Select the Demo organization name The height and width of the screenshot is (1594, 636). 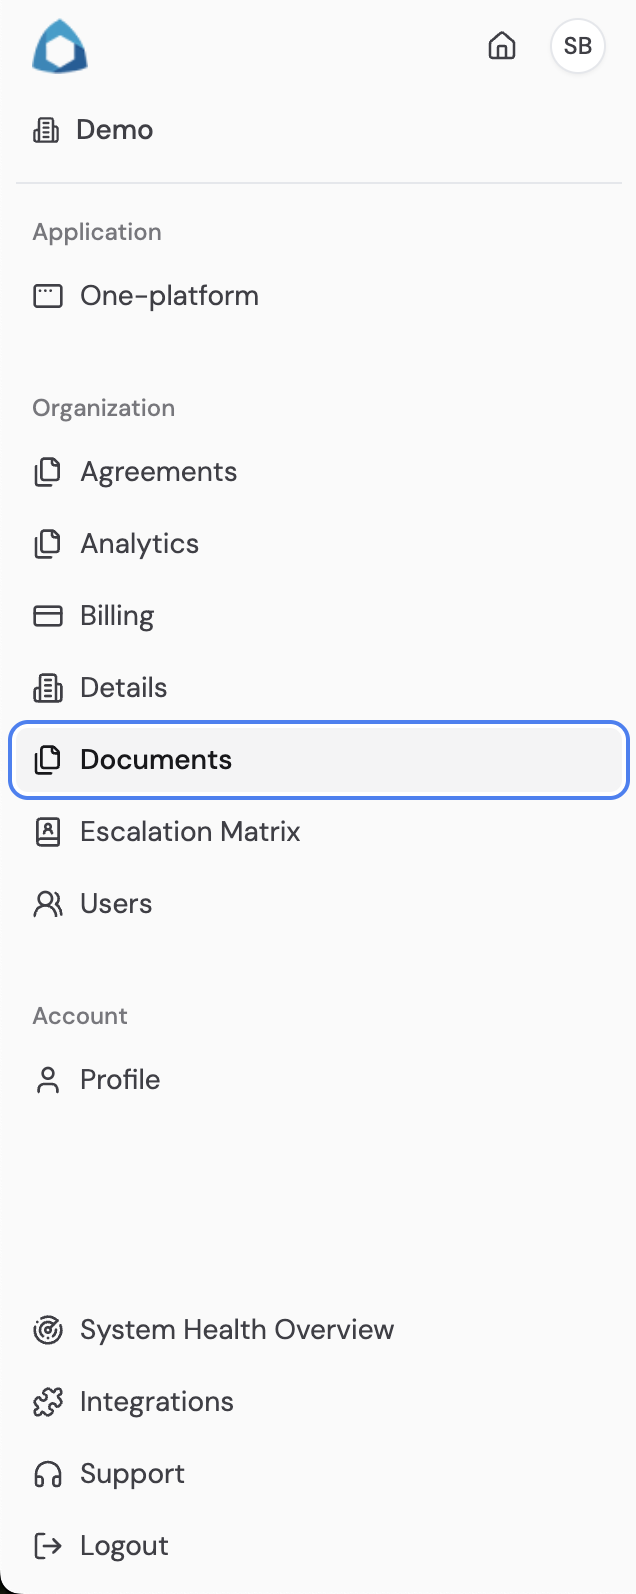coord(114,130)
